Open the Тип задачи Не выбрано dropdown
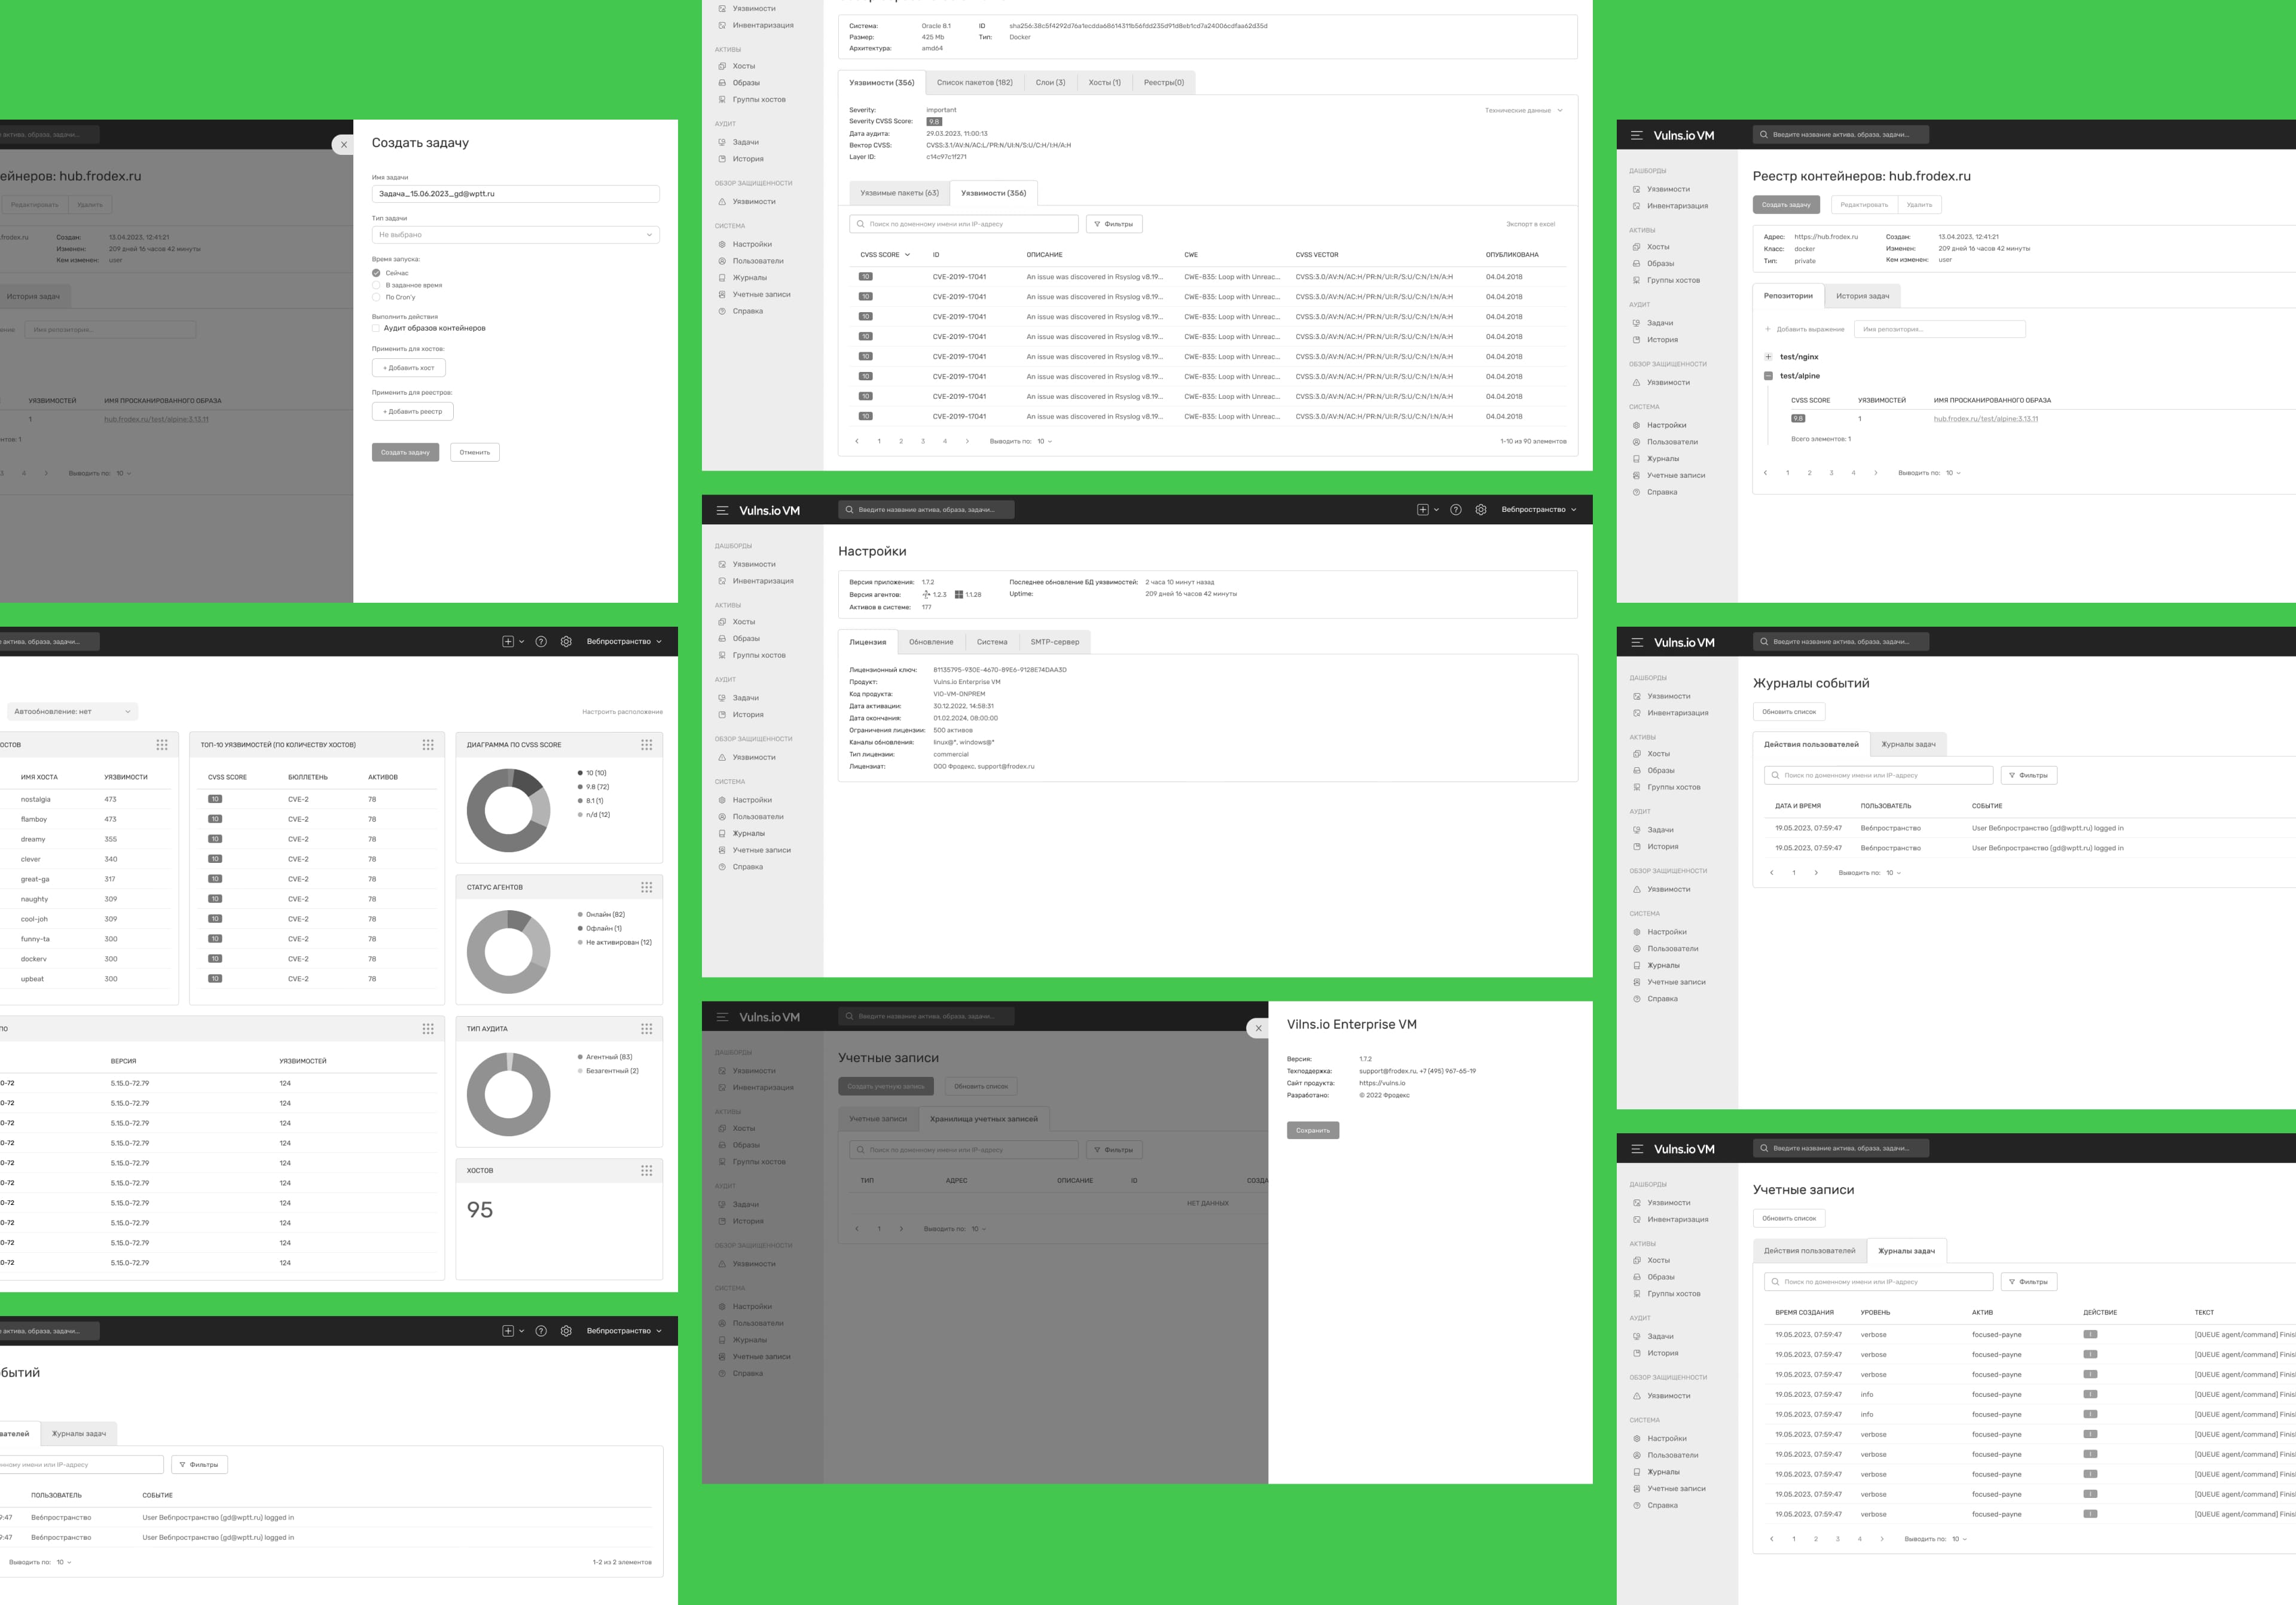 (x=515, y=235)
